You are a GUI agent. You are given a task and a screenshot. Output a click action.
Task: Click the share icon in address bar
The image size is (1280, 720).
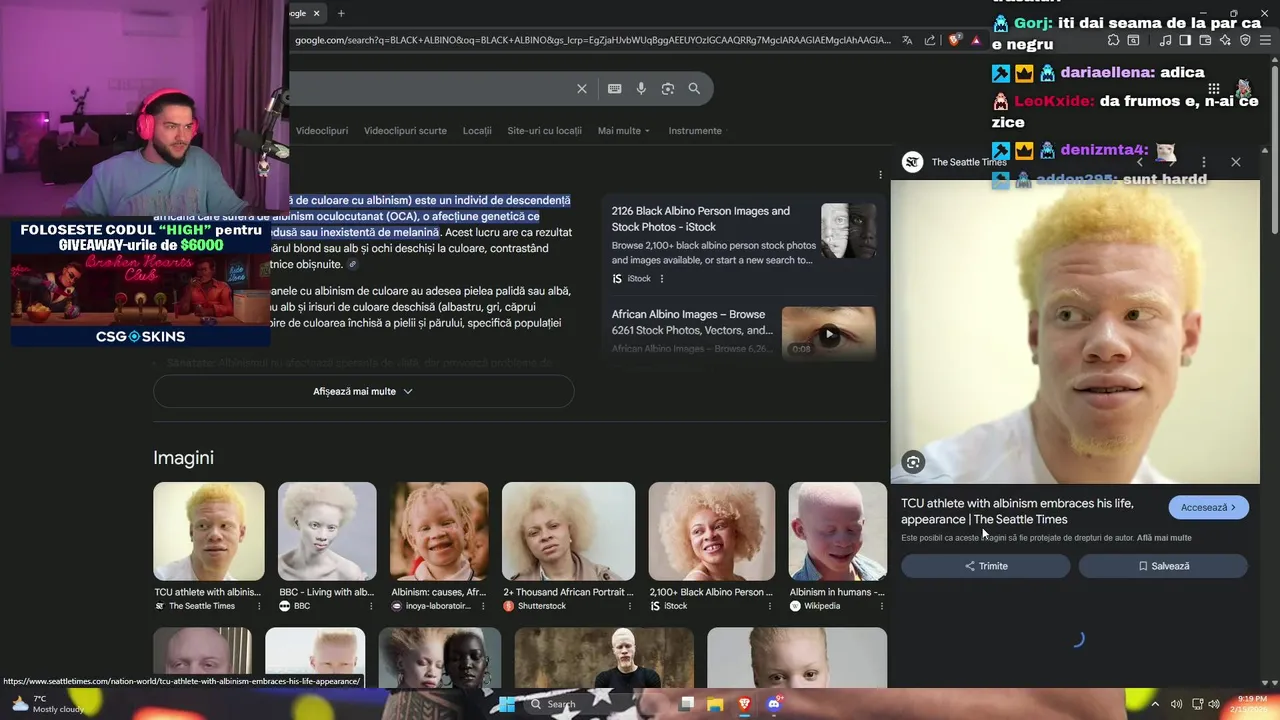click(x=930, y=40)
